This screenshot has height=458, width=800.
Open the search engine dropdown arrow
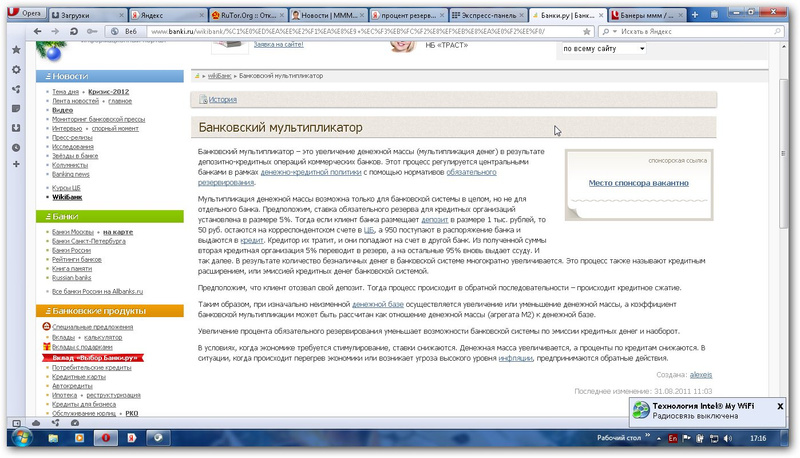click(615, 32)
